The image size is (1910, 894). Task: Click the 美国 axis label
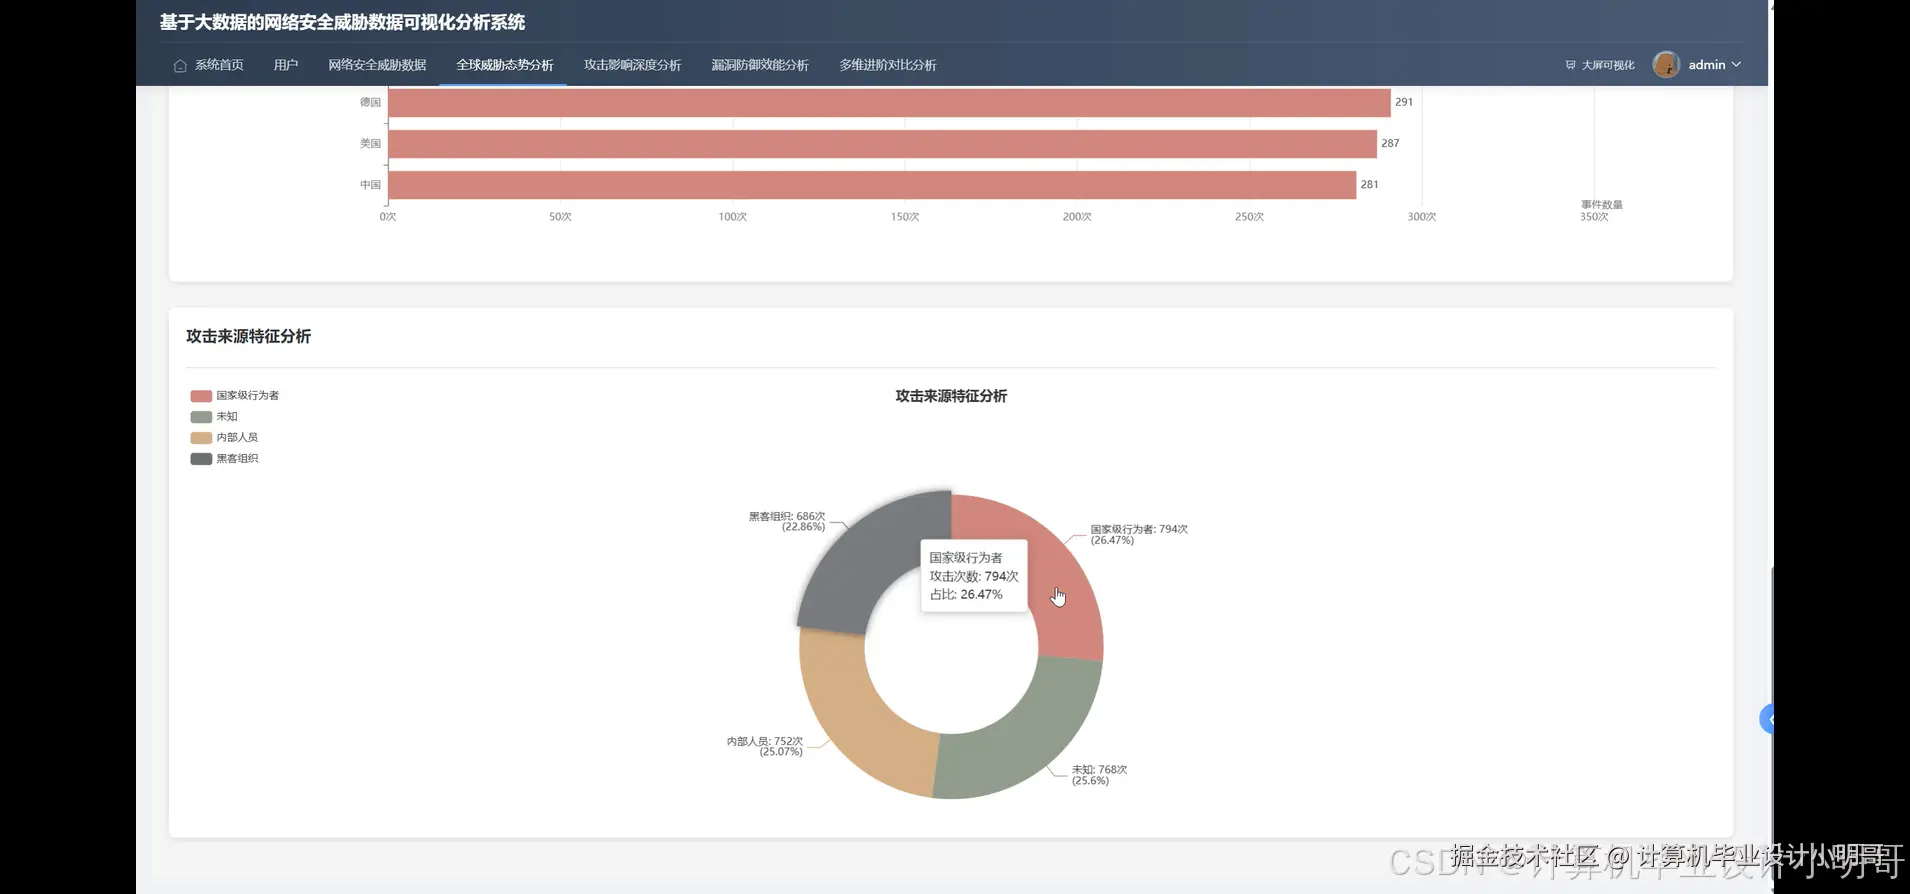[x=370, y=144]
